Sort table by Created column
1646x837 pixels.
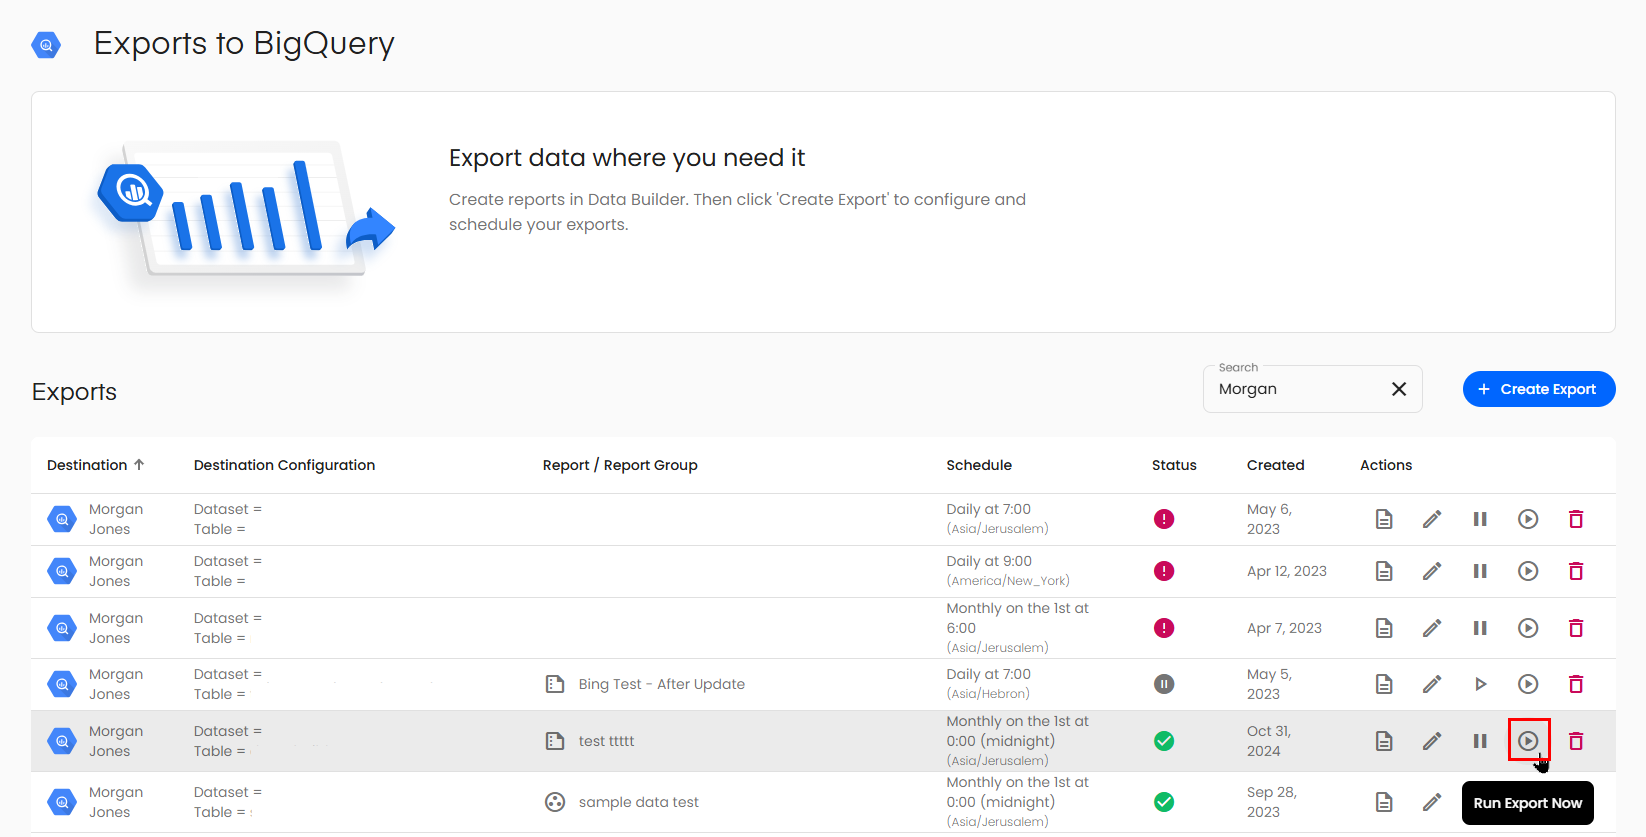click(1275, 465)
